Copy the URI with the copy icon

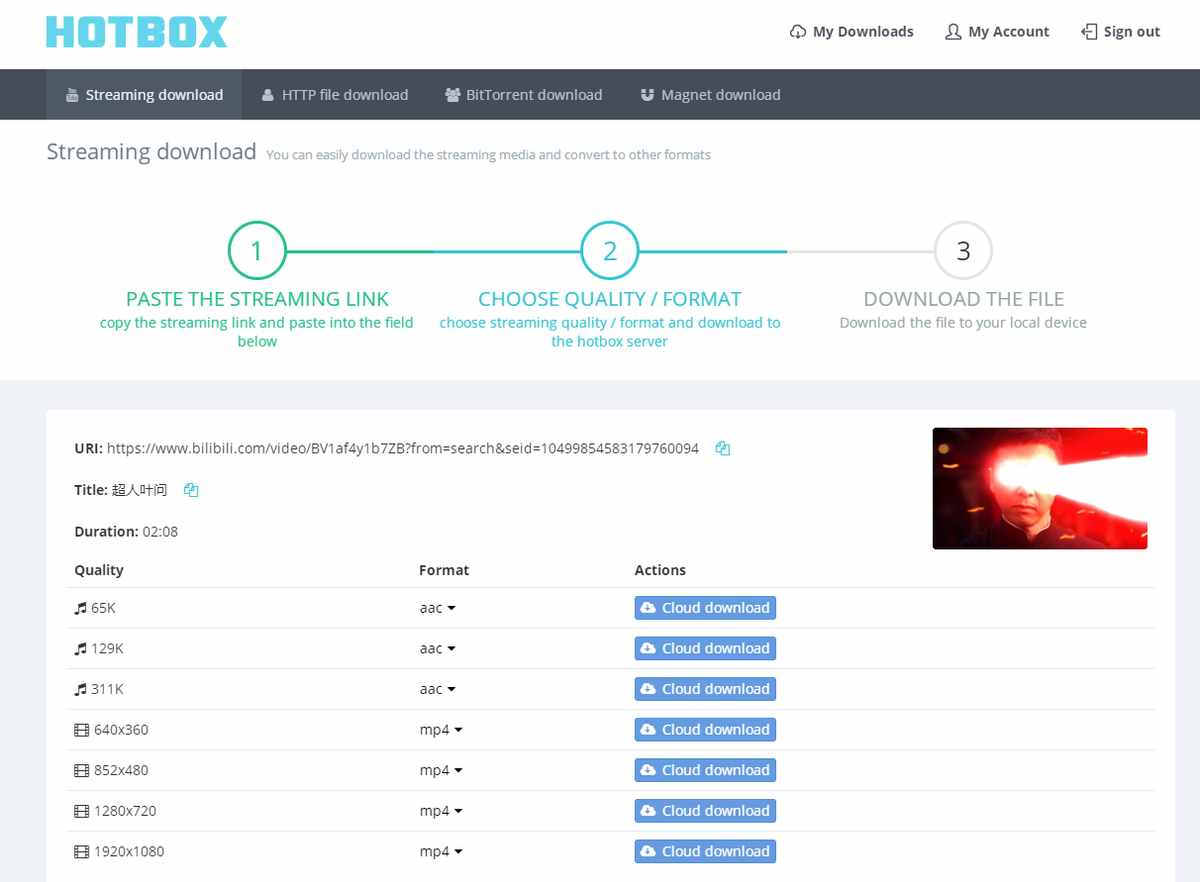pos(723,449)
